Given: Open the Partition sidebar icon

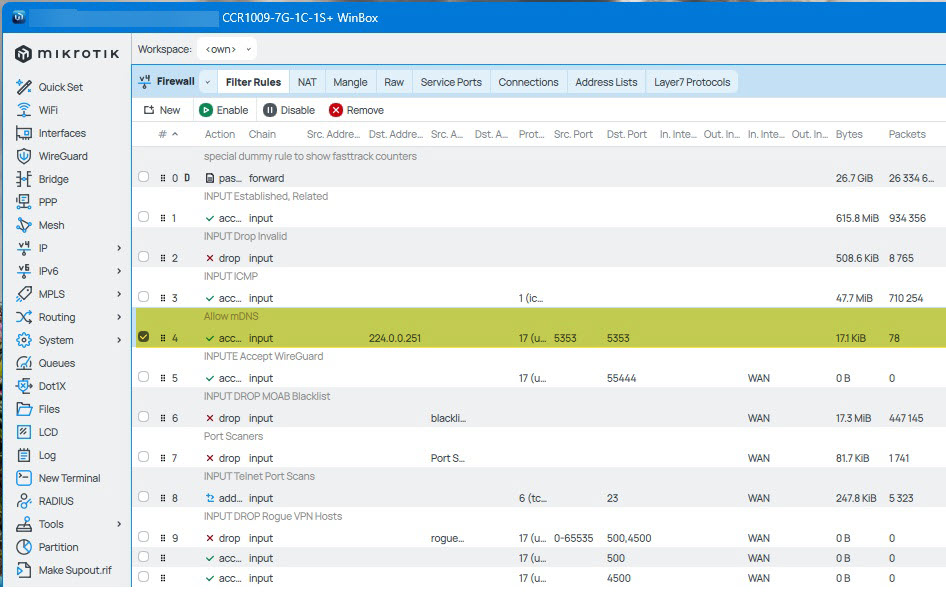Looking at the screenshot, I should click(24, 547).
